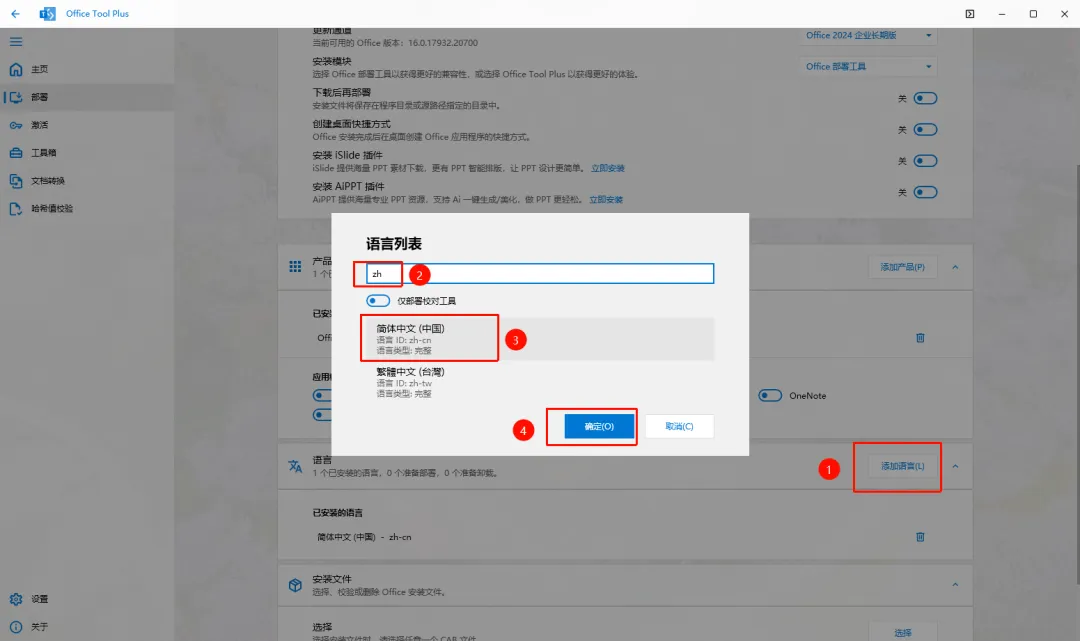Open the Office 2024 企业长期版 channel dropdown
1080x641 pixels.
[x=869, y=35]
